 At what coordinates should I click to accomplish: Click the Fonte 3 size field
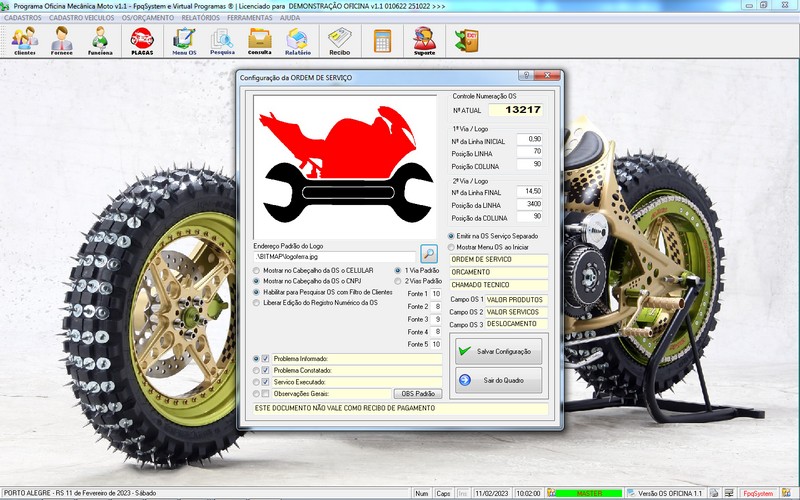(436, 319)
